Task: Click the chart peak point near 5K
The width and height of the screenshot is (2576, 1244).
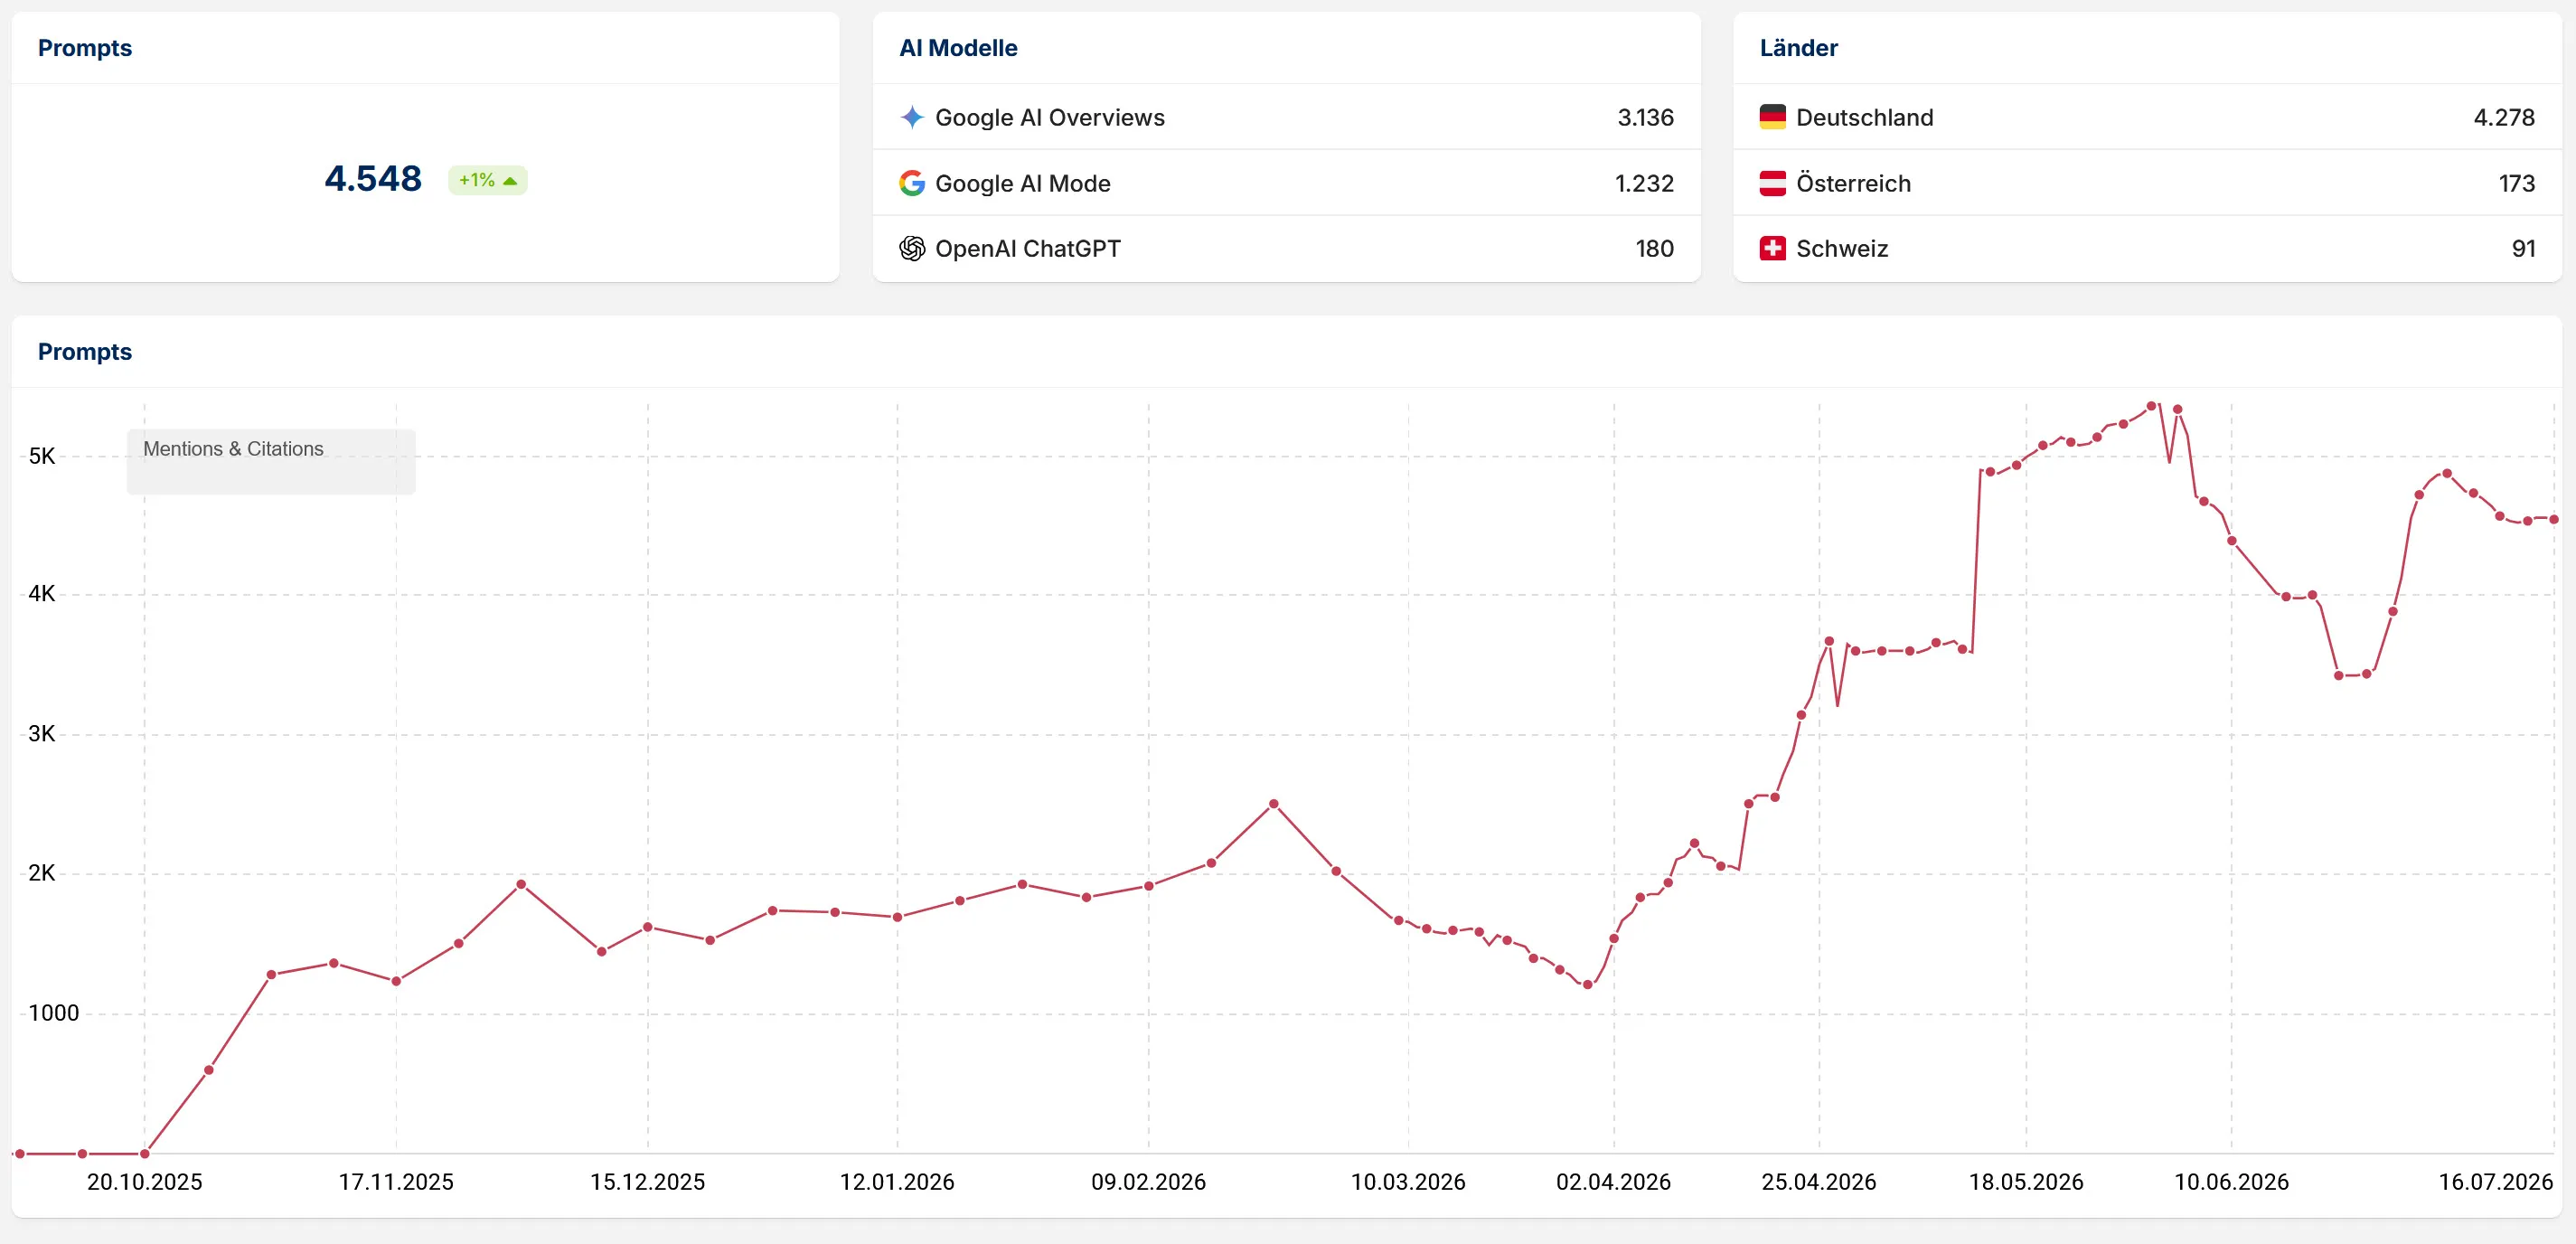Action: tap(2151, 406)
